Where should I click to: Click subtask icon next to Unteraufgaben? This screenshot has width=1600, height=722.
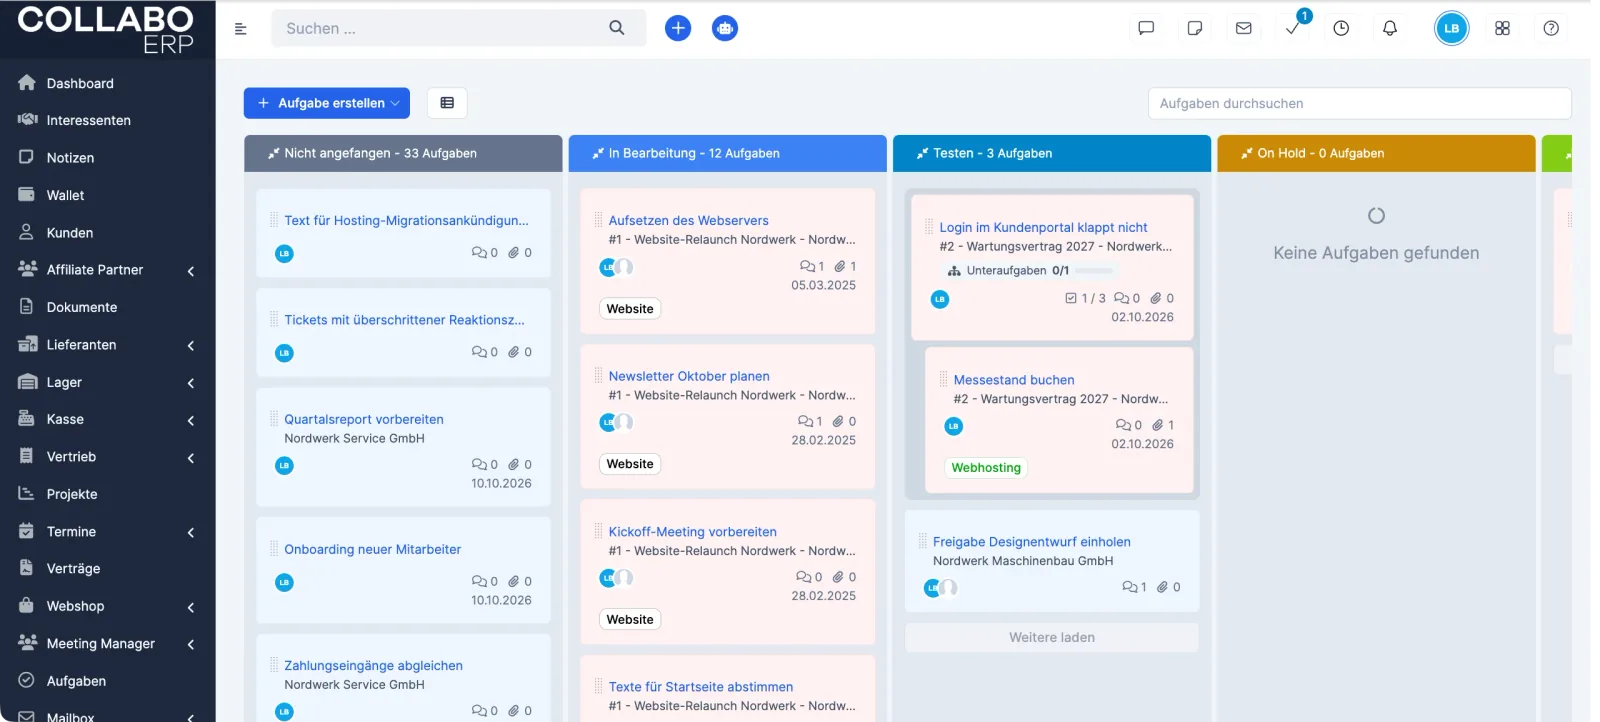[954, 271]
